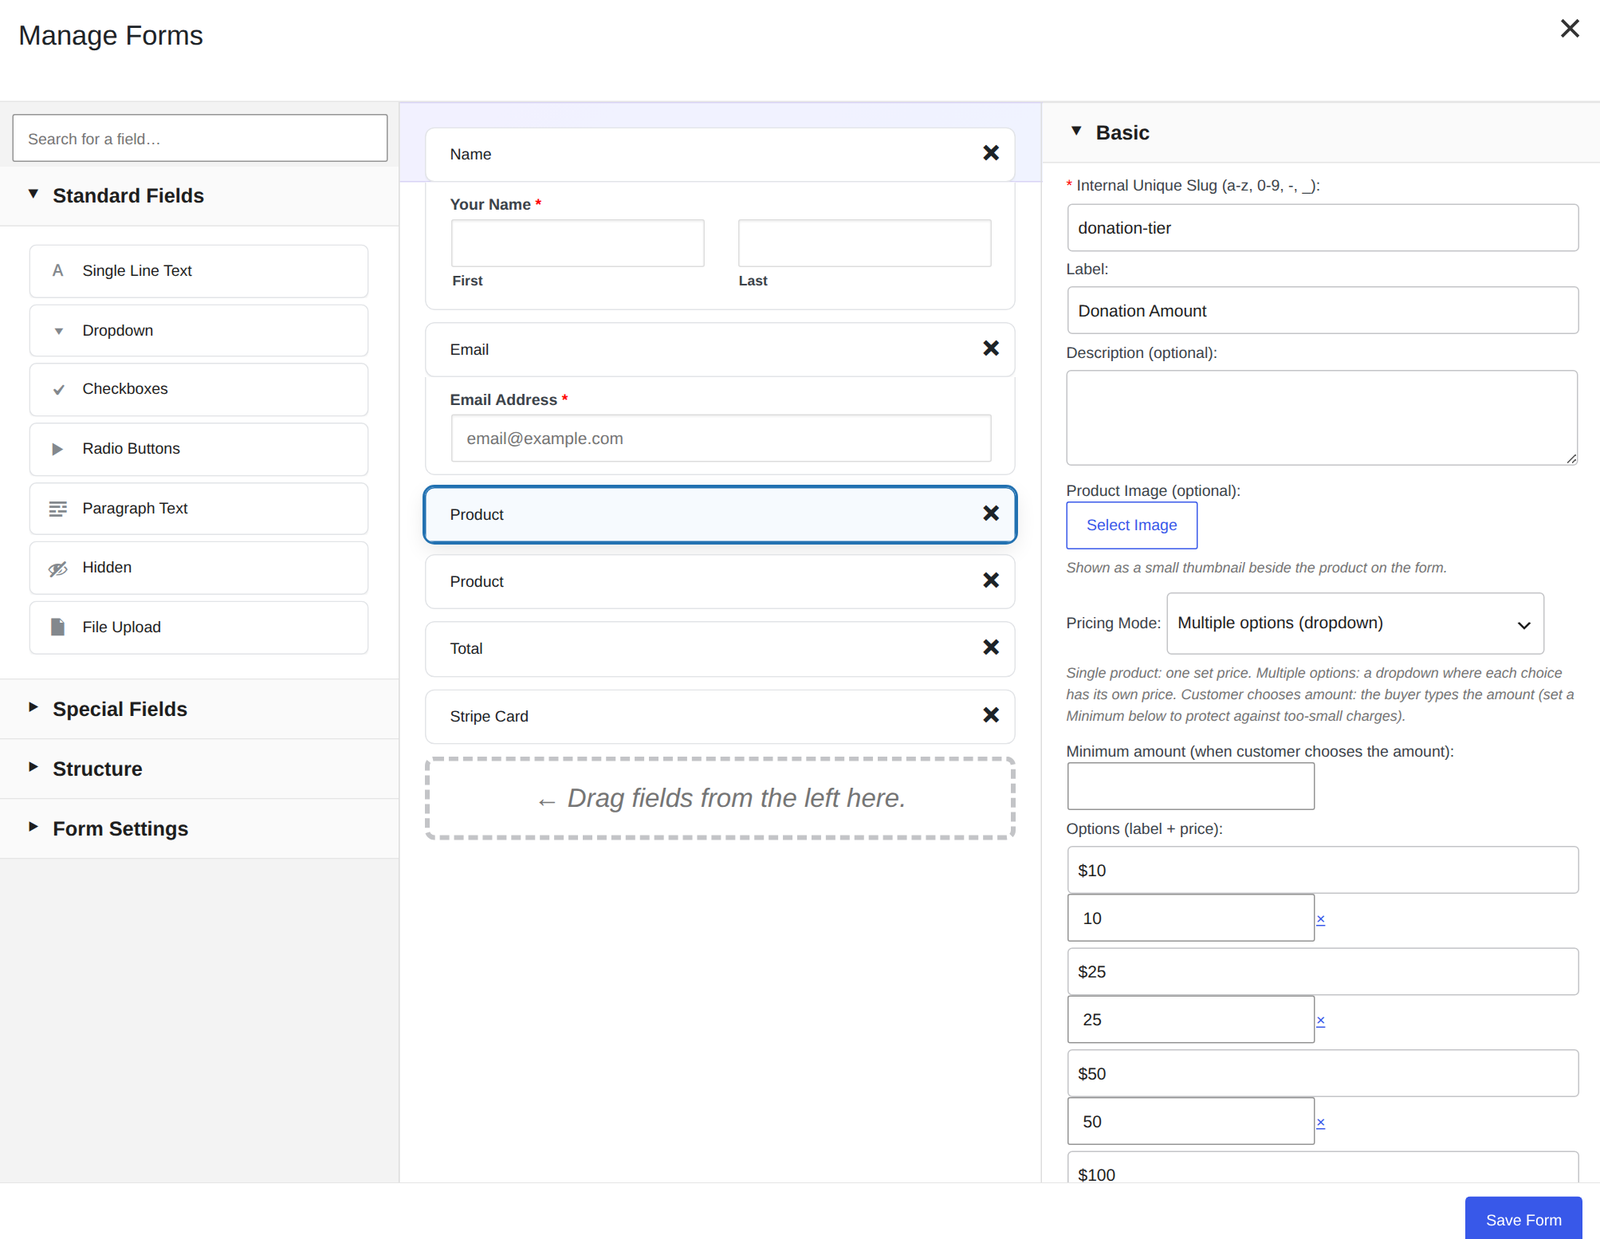The width and height of the screenshot is (1600, 1239).
Task: Click the Select Image button
Action: pyautogui.click(x=1131, y=525)
